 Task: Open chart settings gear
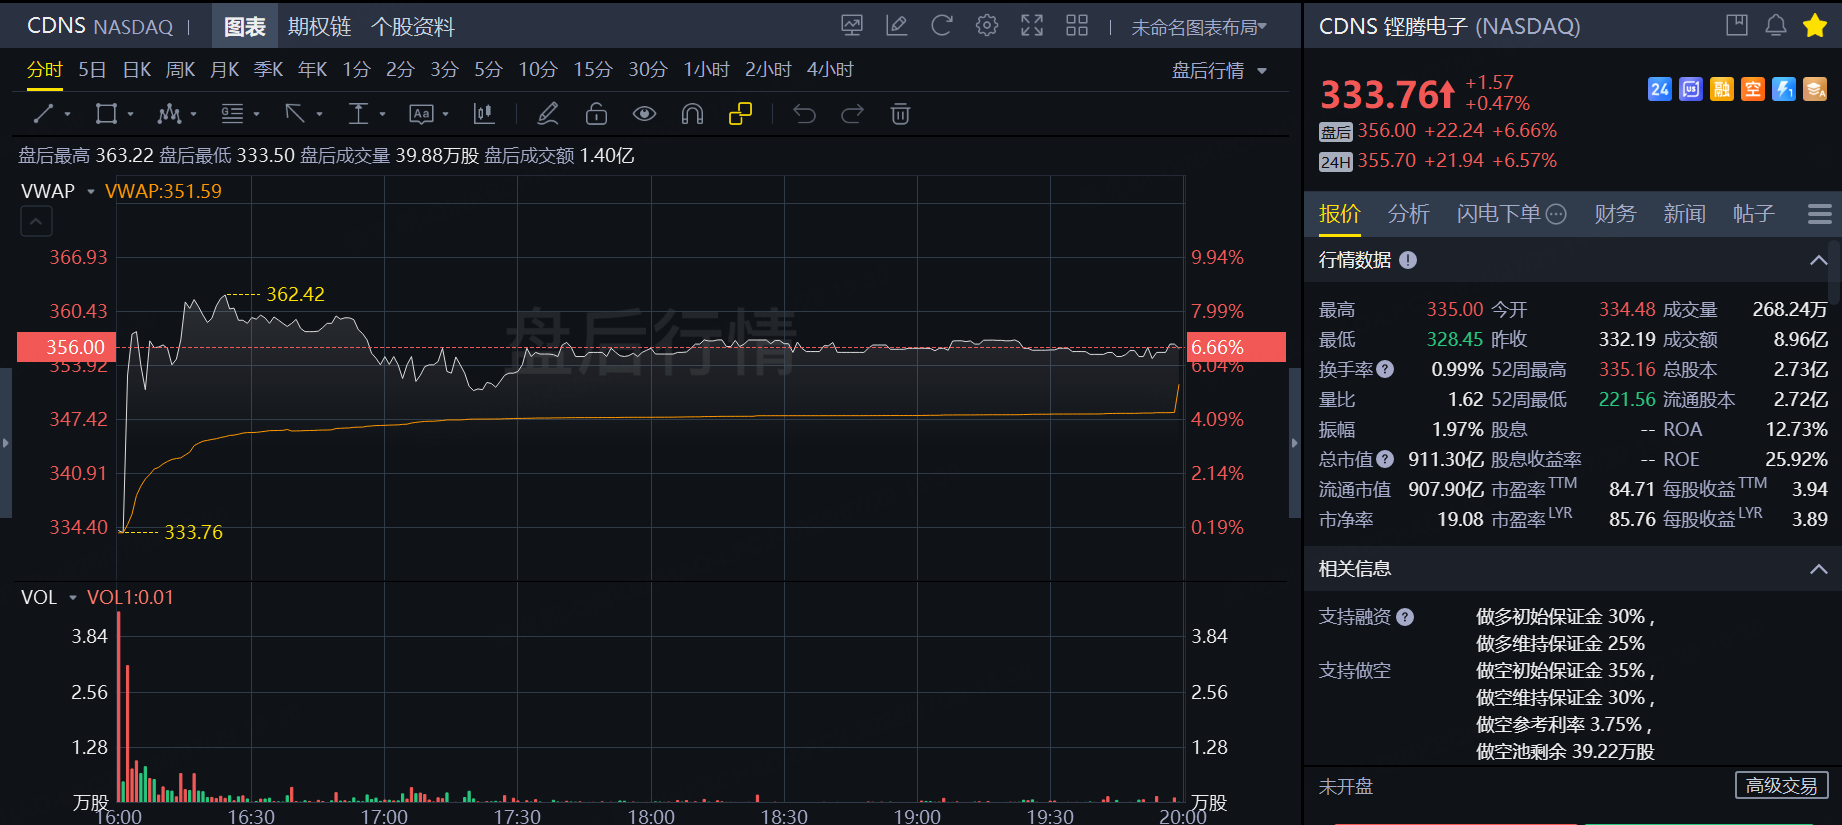tap(987, 26)
